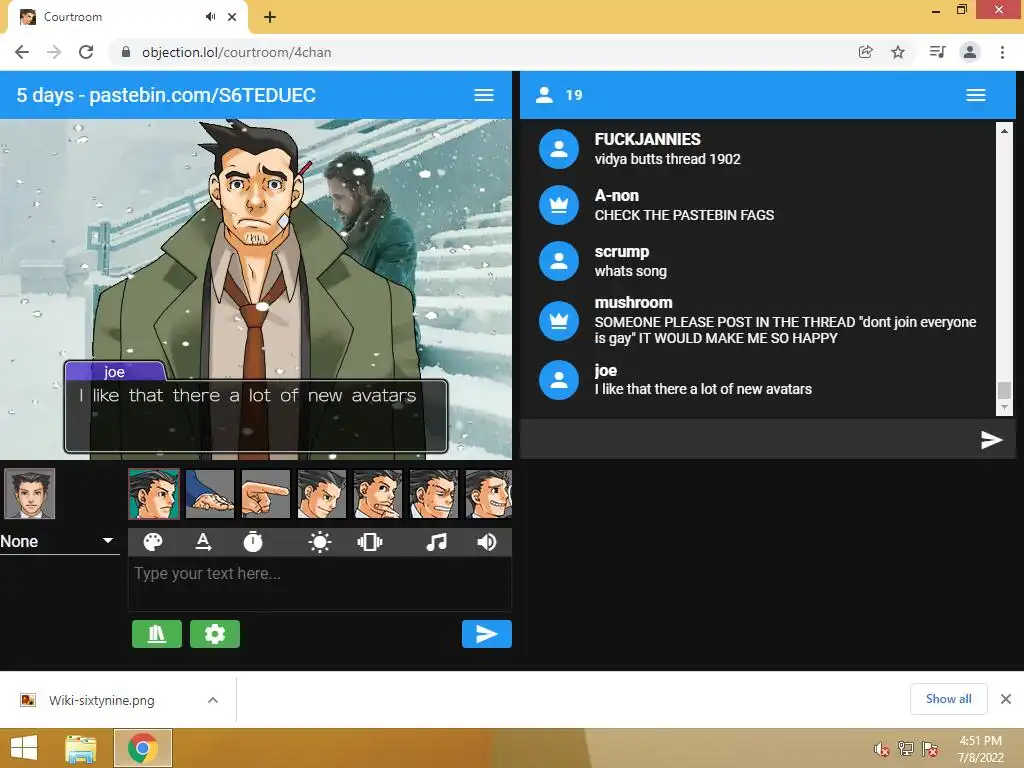Select the 'vidya butts thread 1902' message
1024x768 pixels.
click(x=667, y=159)
